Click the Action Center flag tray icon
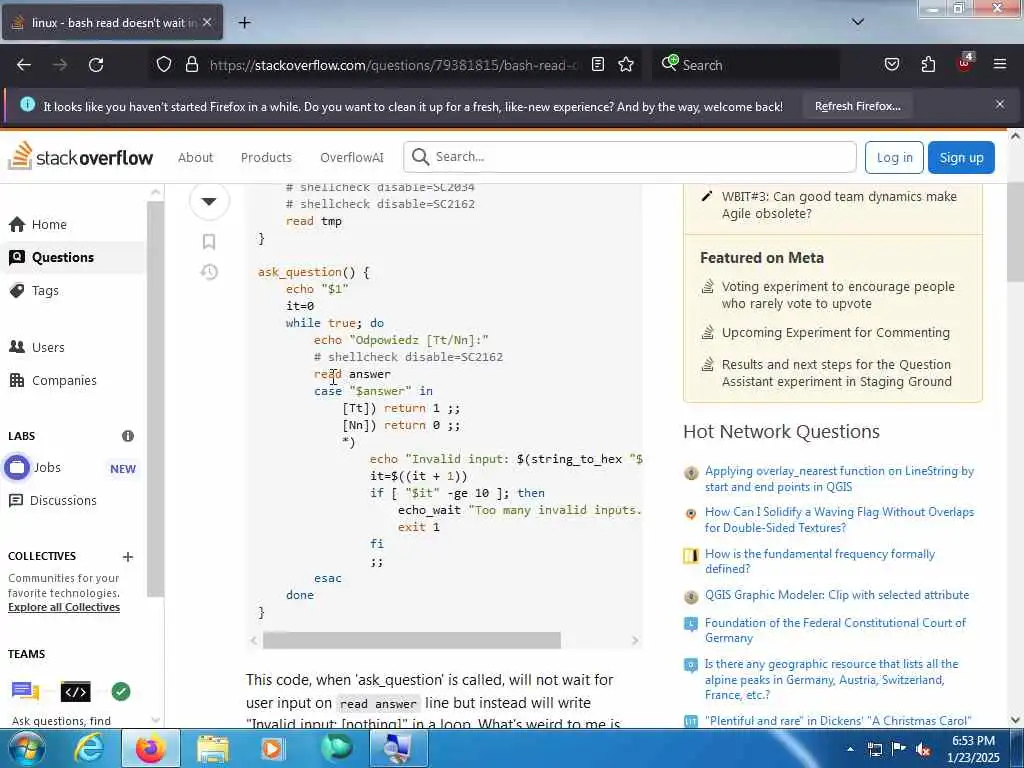The width and height of the screenshot is (1024, 768). 899,749
